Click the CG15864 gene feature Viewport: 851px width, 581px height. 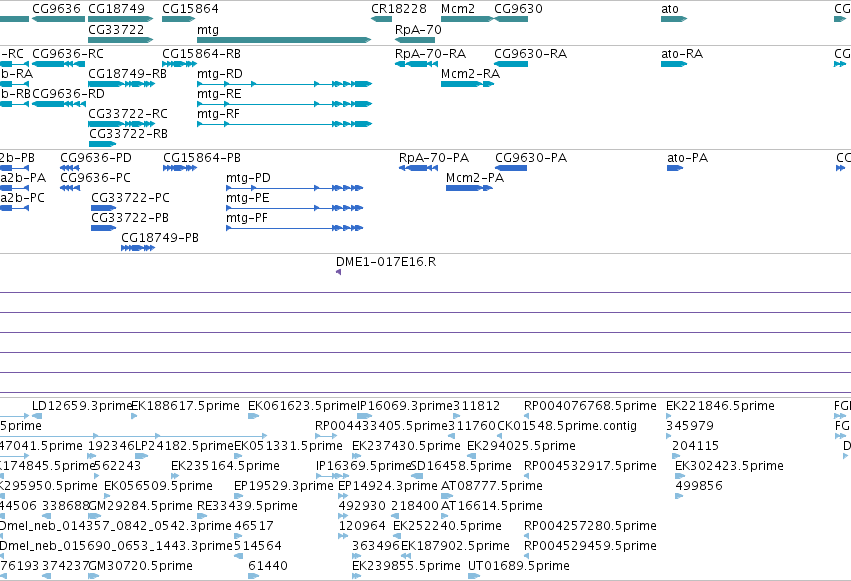point(179,19)
